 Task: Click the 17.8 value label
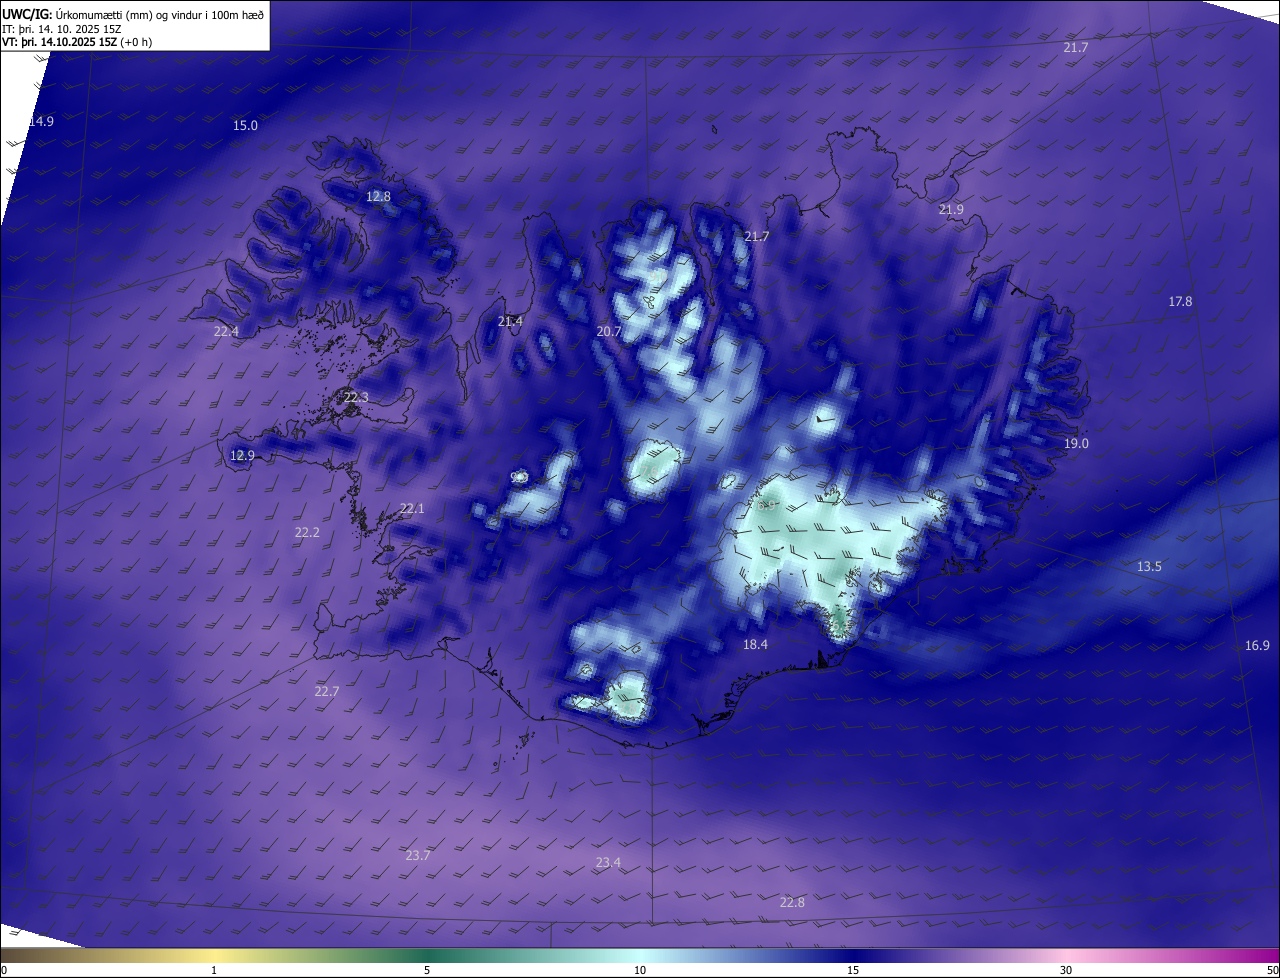click(x=1180, y=301)
